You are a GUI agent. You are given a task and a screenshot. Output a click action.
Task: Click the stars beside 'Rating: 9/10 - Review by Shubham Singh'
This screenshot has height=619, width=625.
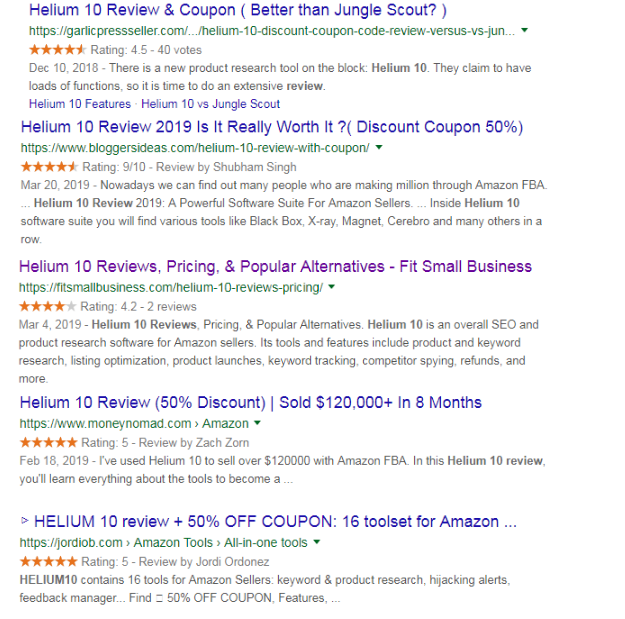click(x=49, y=167)
